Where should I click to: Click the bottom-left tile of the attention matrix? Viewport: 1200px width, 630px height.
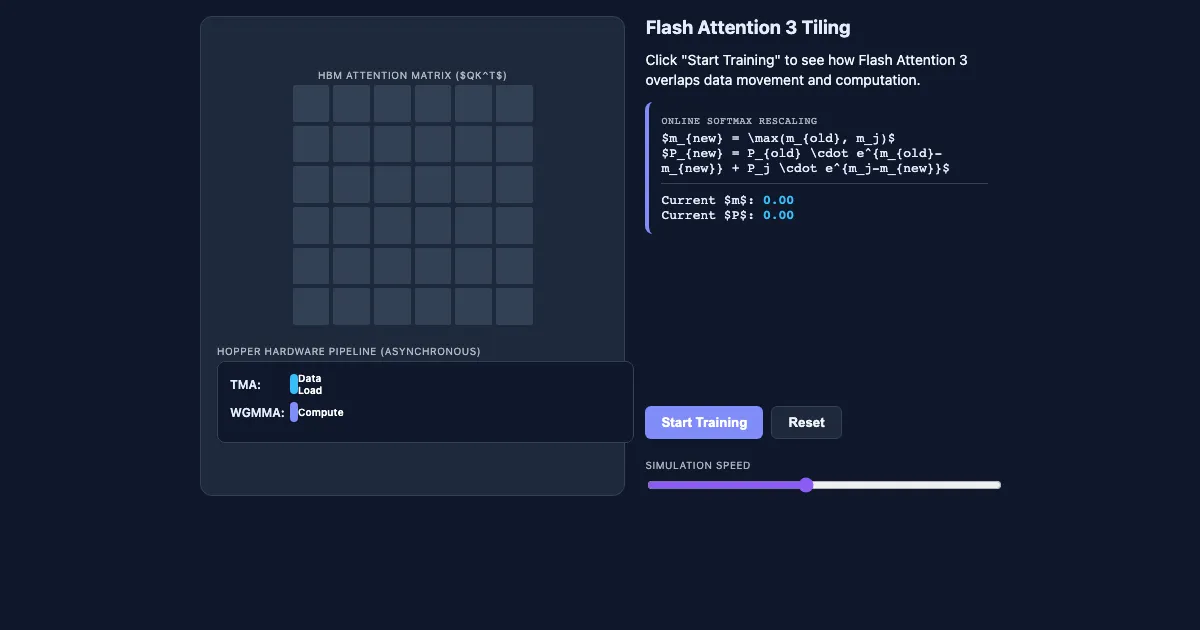coord(311,306)
